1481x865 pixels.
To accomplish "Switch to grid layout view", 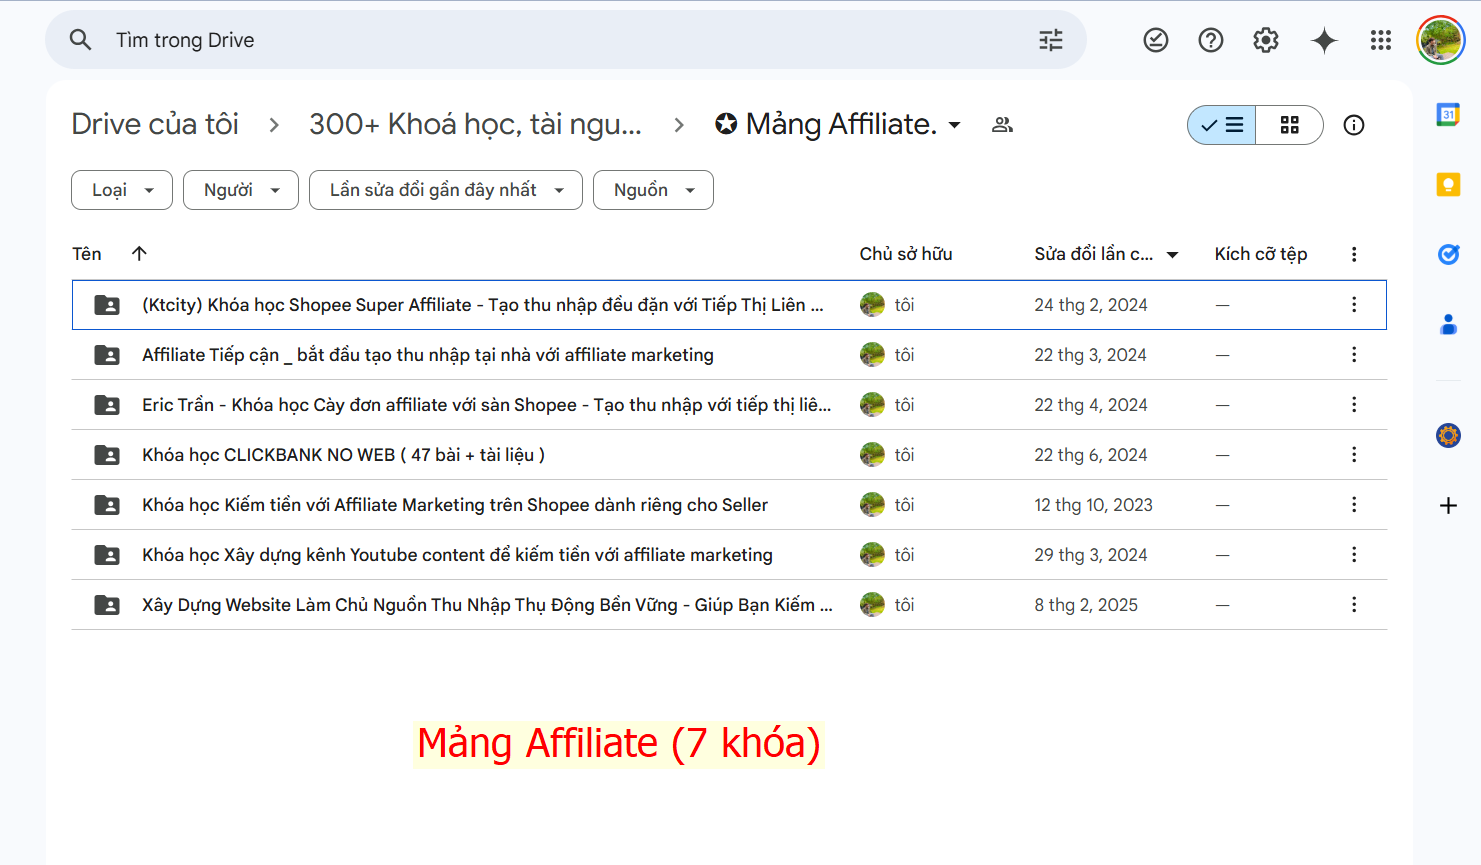I will (1289, 125).
